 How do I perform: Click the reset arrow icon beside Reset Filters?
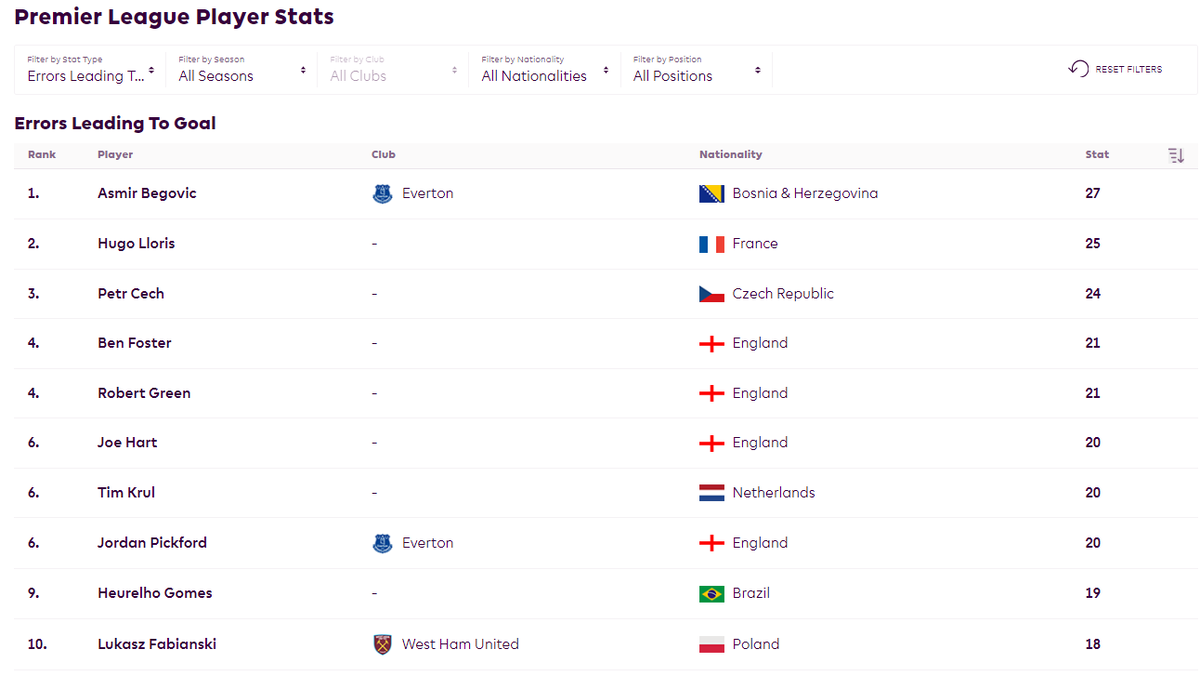point(1078,69)
